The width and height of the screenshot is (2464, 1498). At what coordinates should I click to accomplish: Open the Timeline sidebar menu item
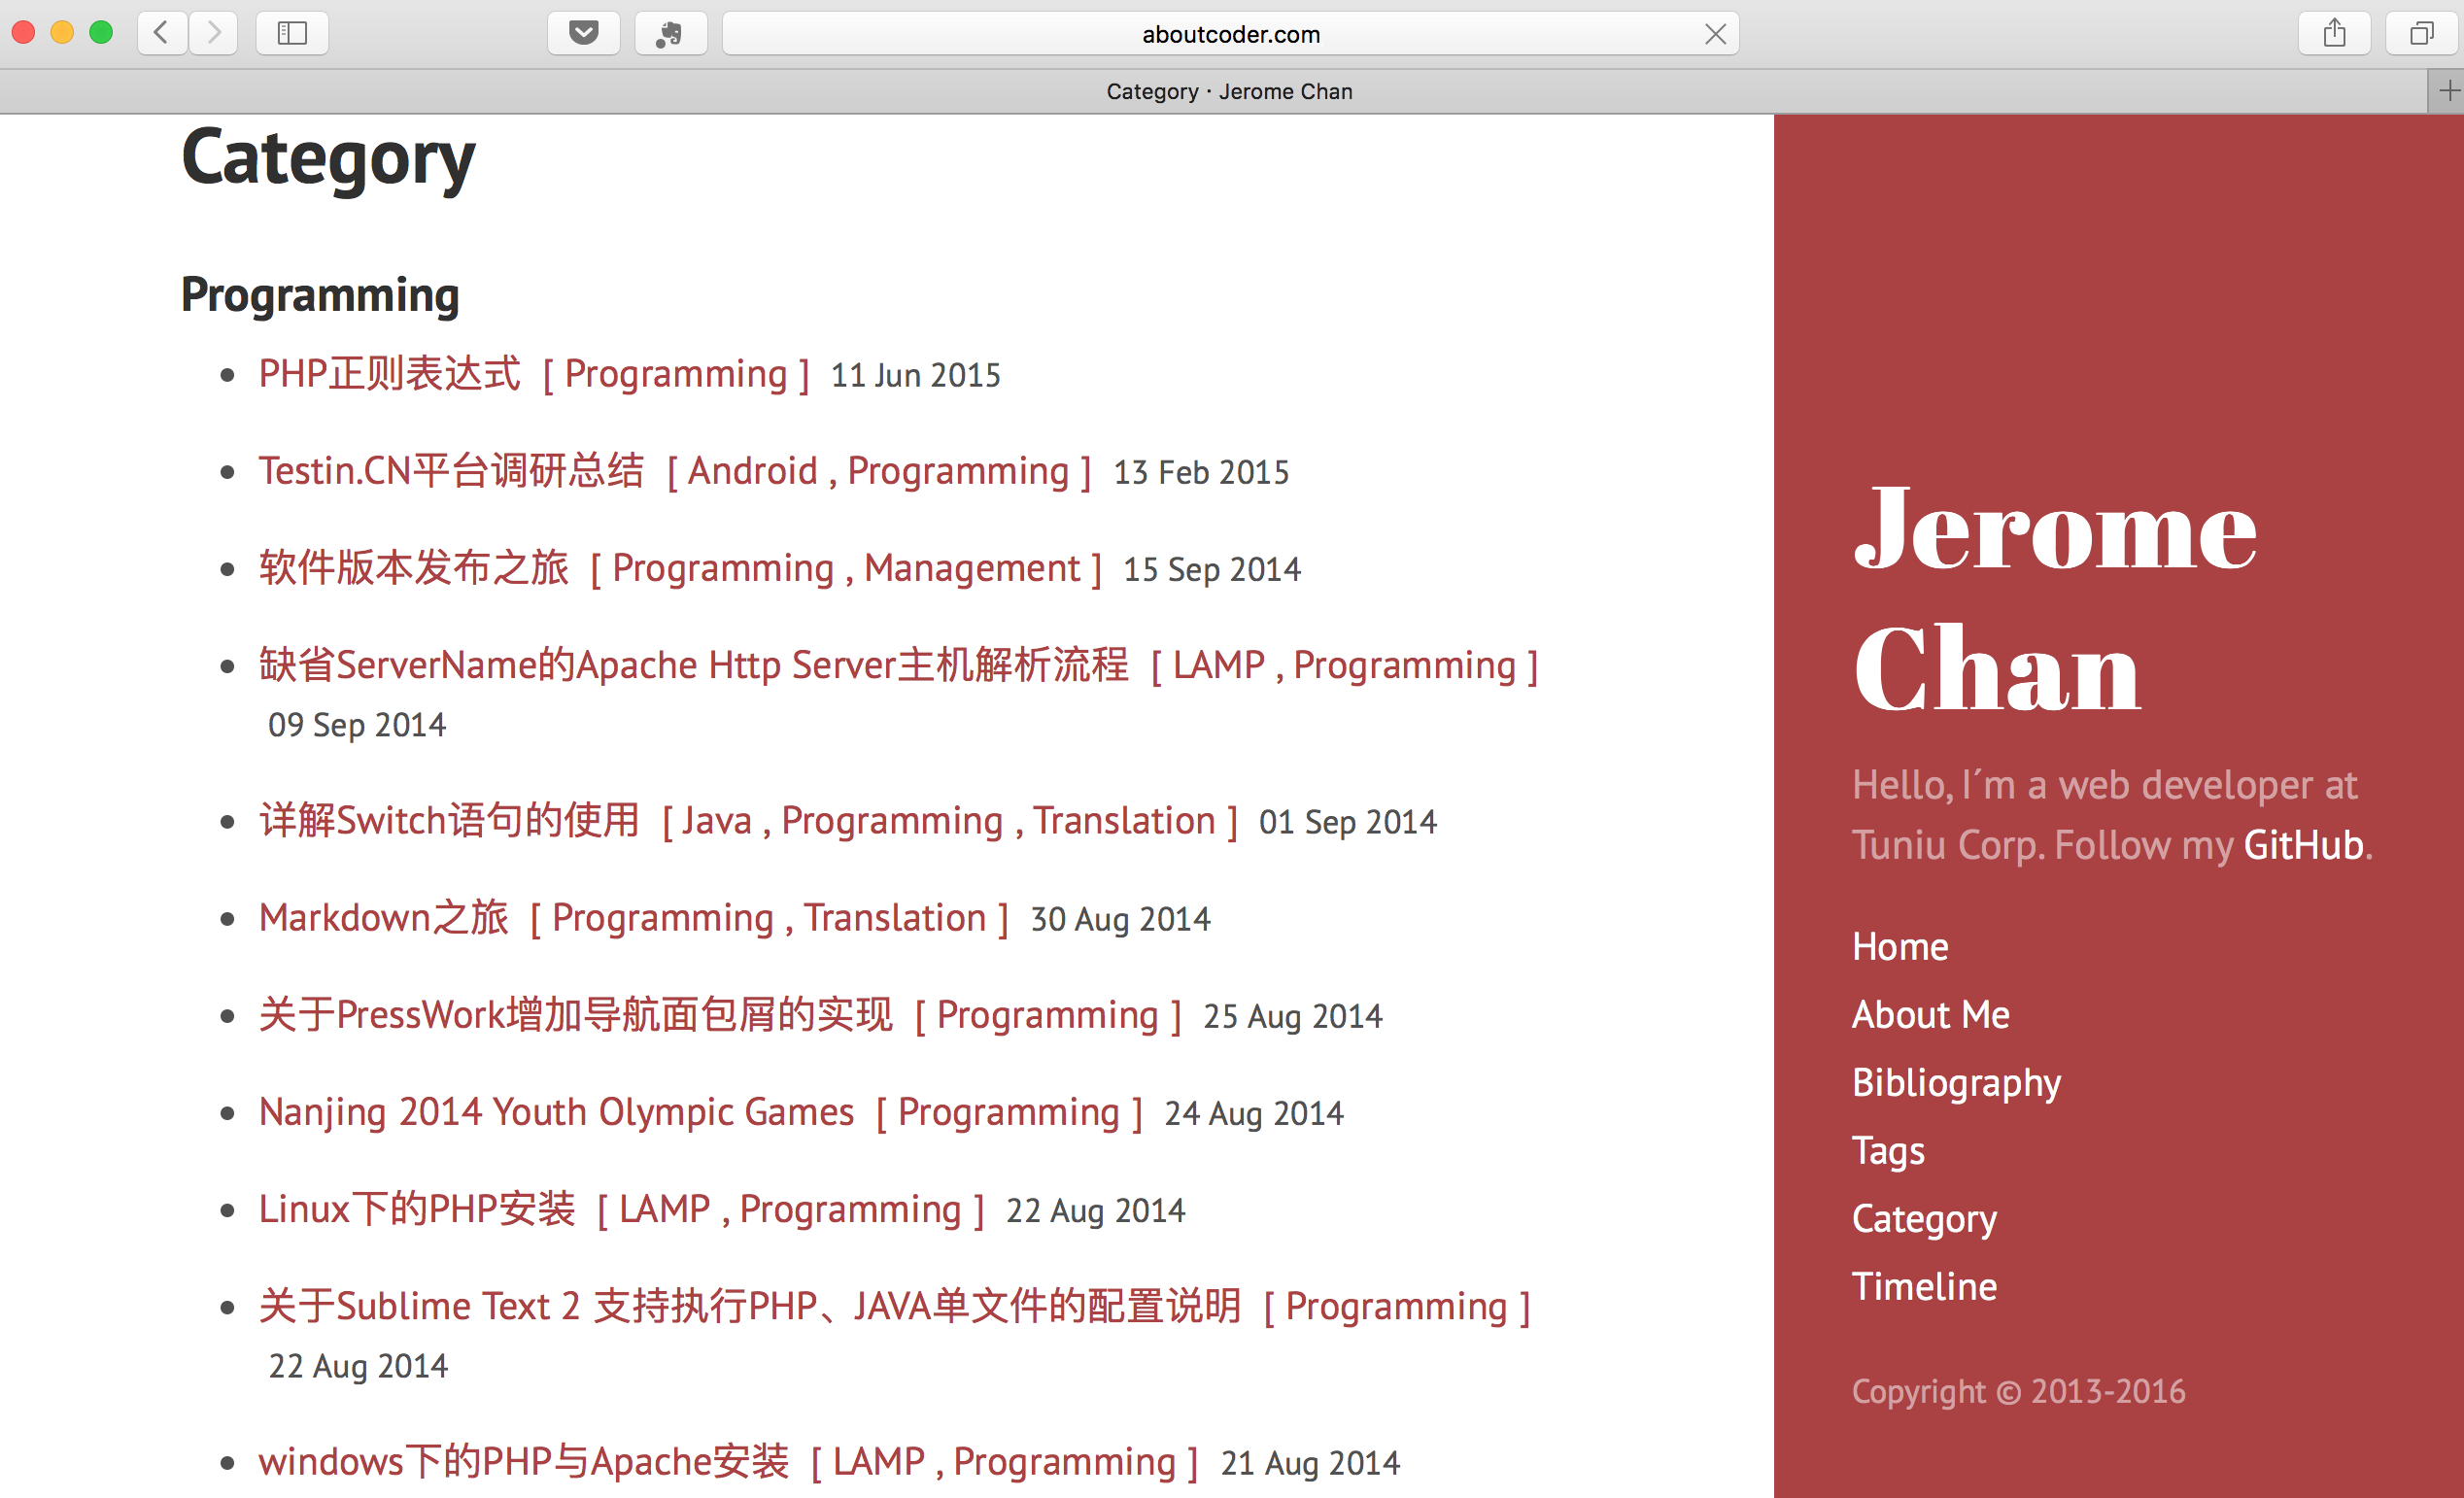1923,1286
